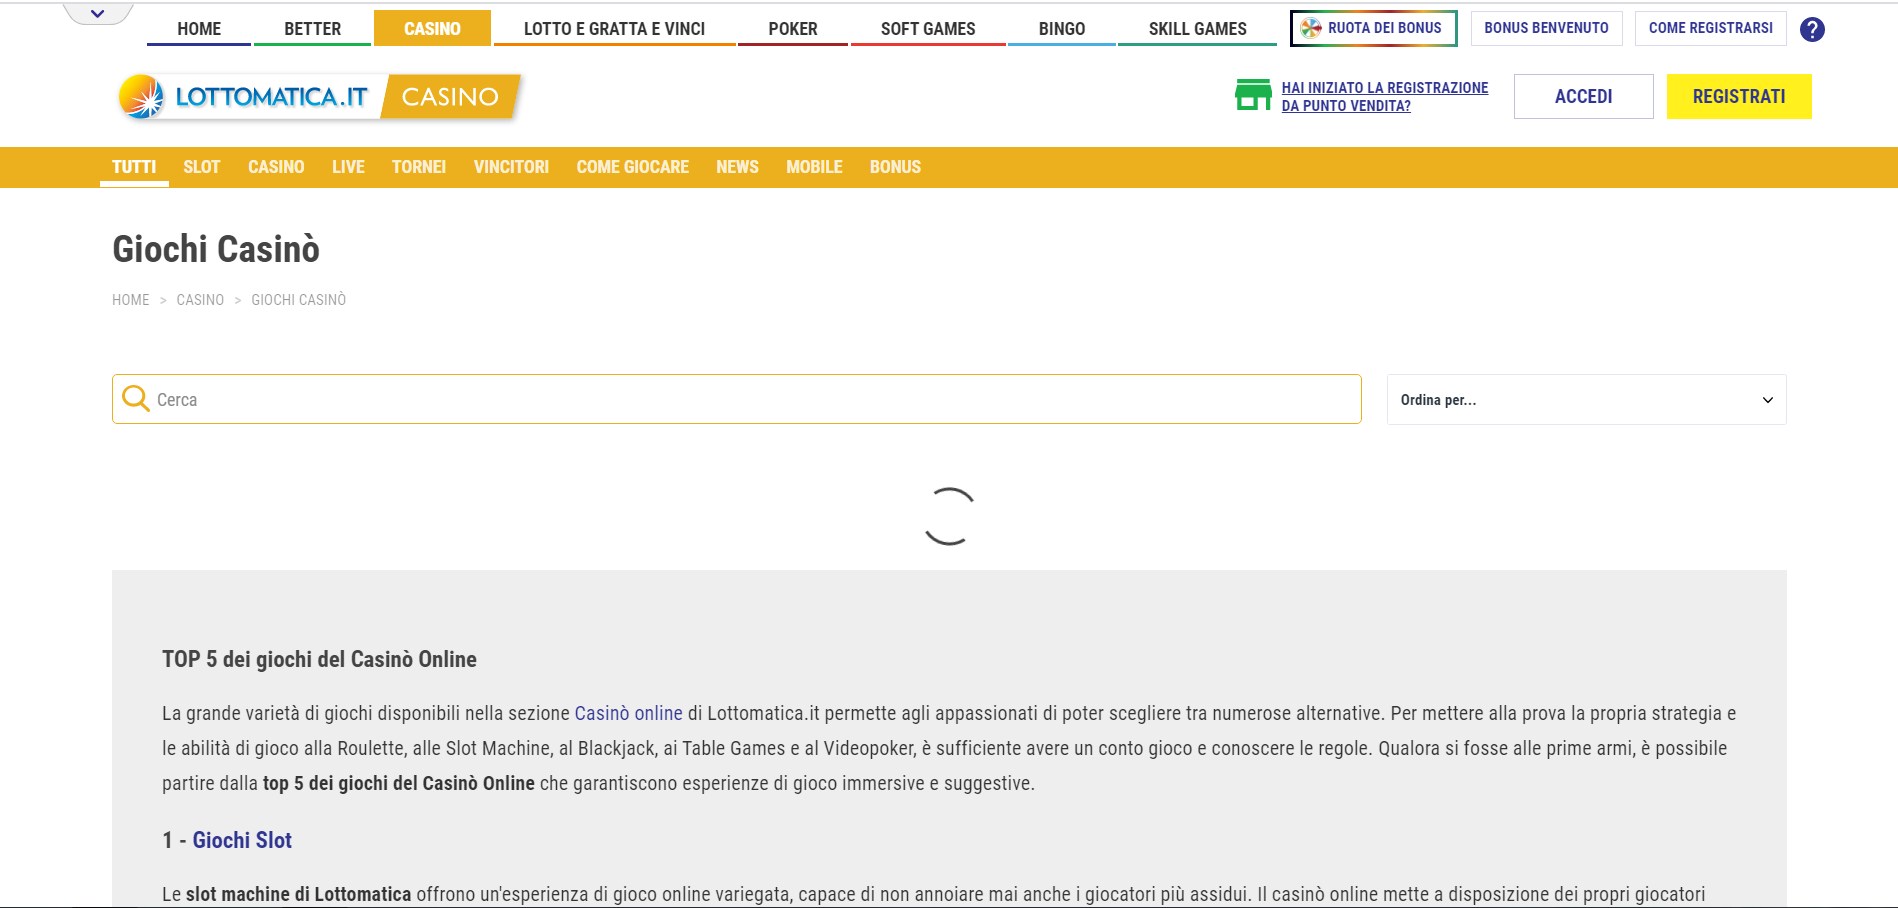Click the RUOTA DEI BONUS button

point(1373,28)
